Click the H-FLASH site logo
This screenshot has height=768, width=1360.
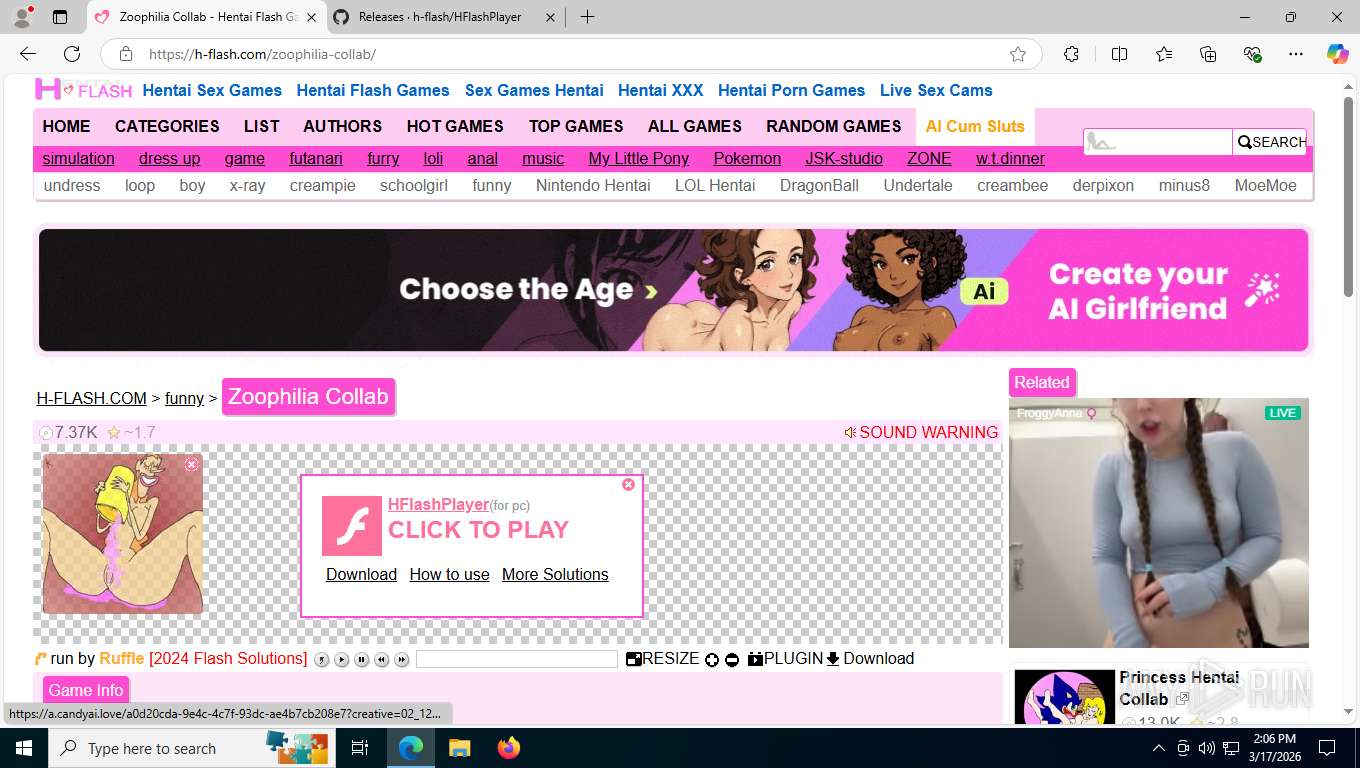[84, 90]
